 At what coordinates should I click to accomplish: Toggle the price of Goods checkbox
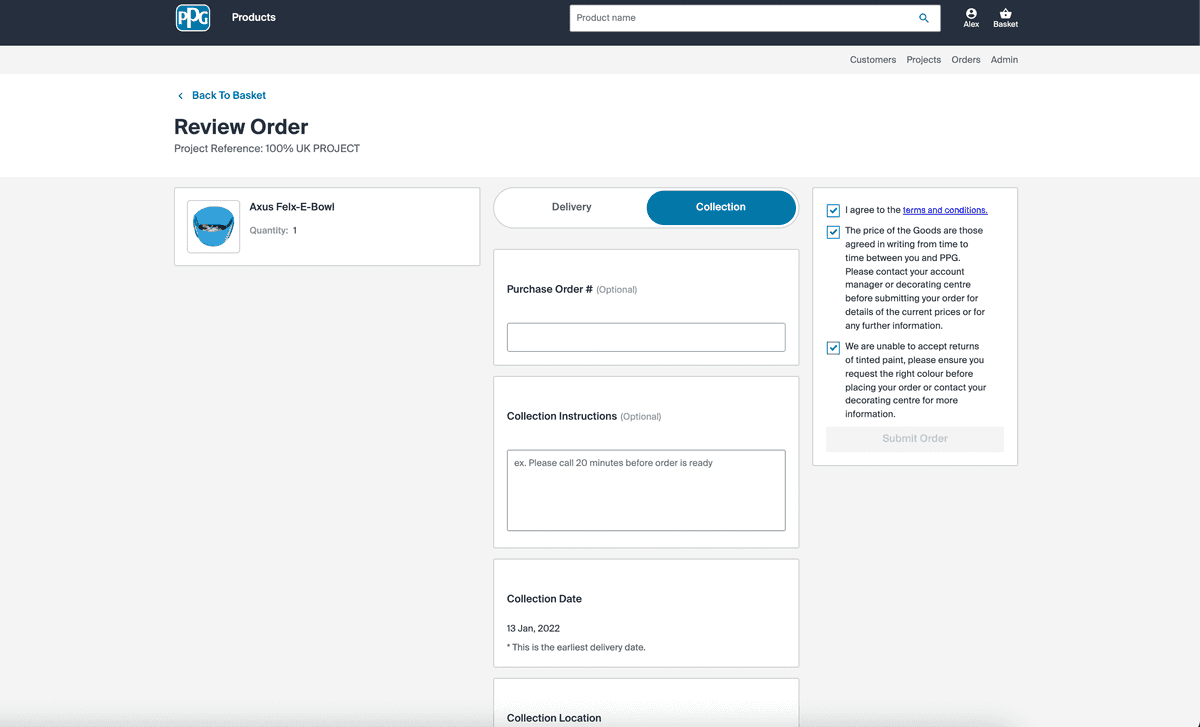[x=833, y=232]
